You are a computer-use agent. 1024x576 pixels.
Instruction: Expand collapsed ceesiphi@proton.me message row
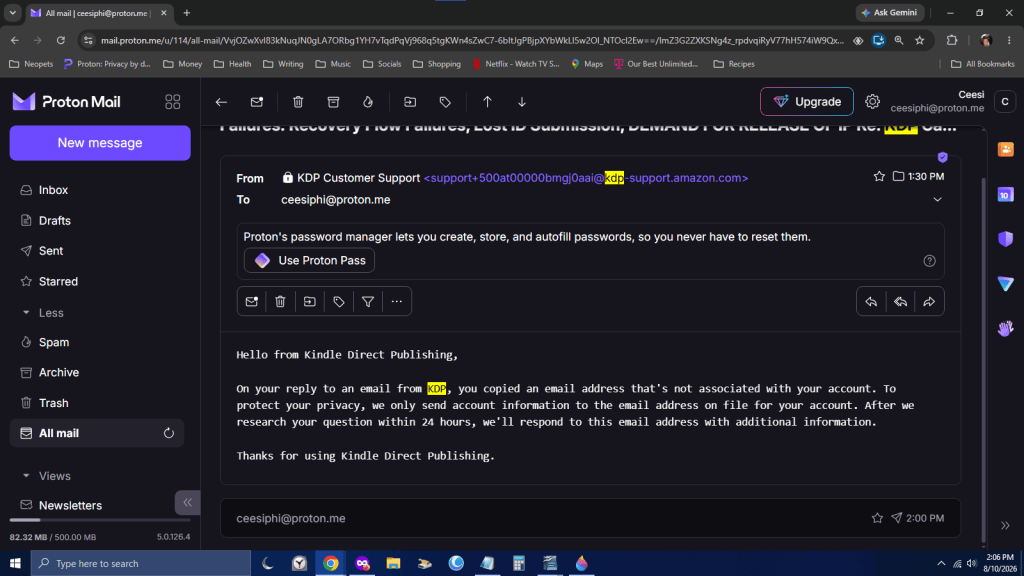coord(590,518)
